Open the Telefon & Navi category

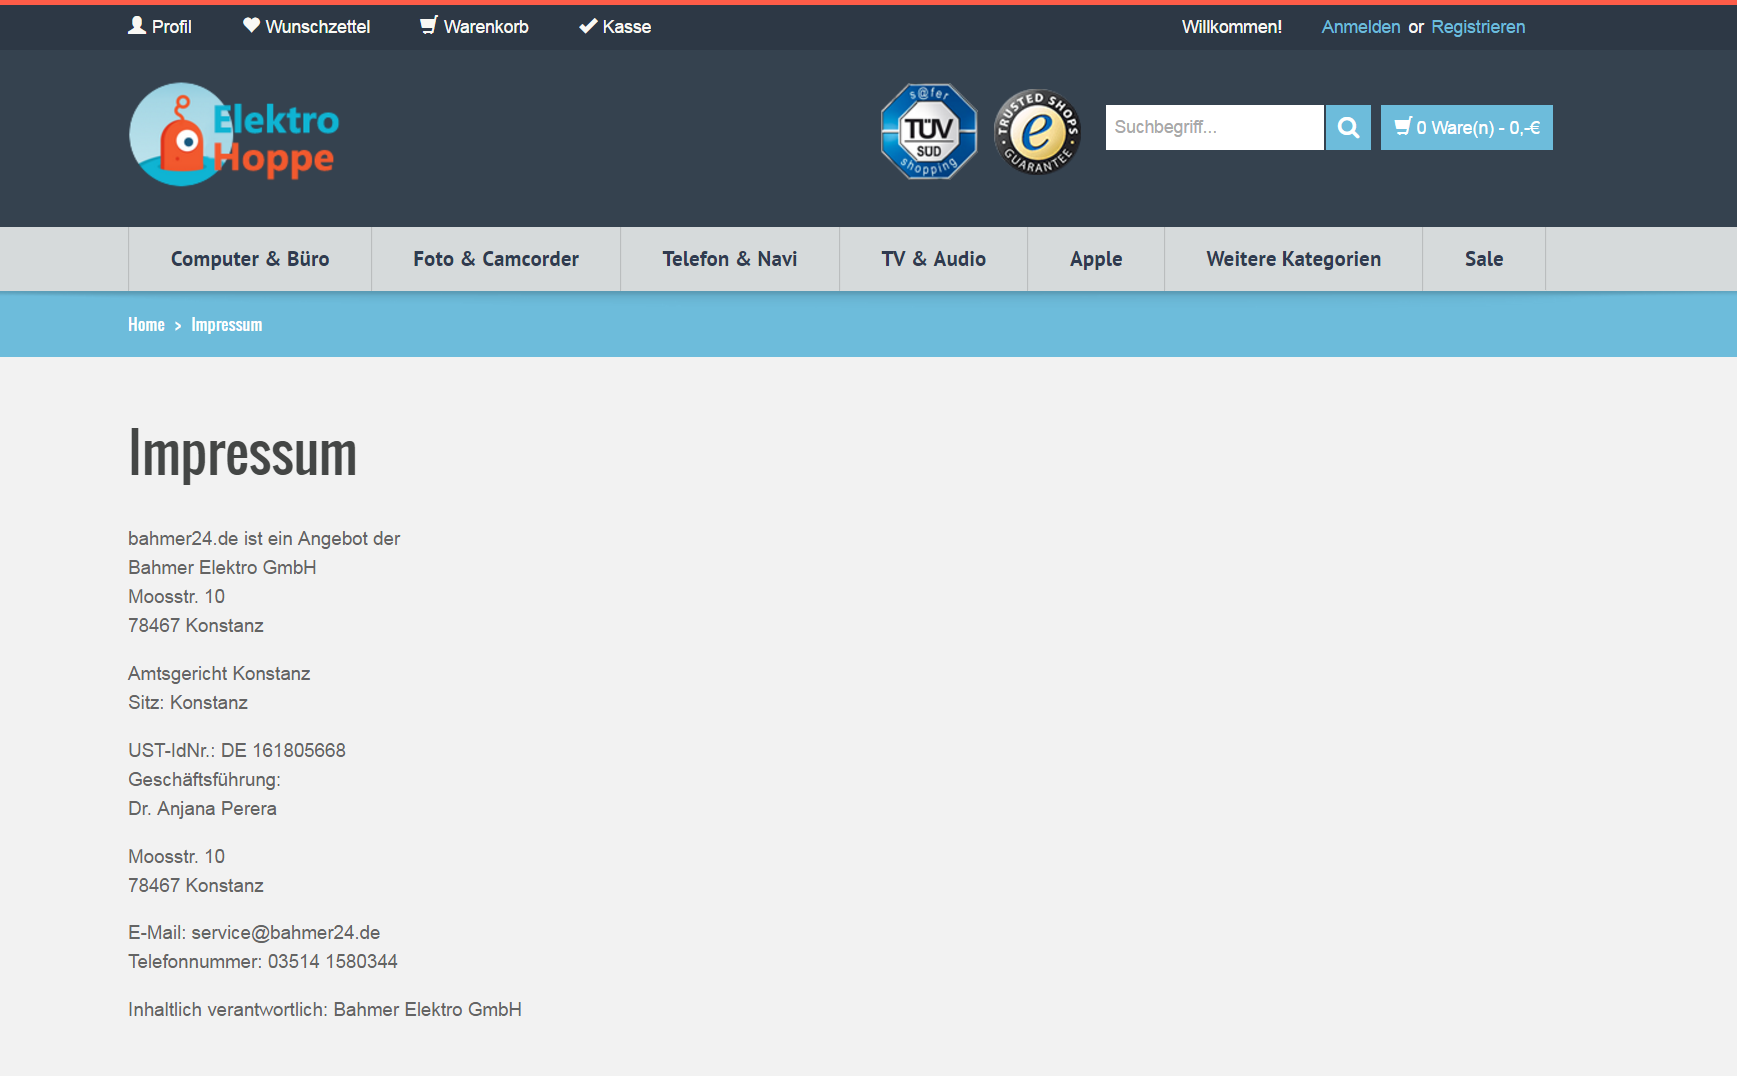point(730,259)
